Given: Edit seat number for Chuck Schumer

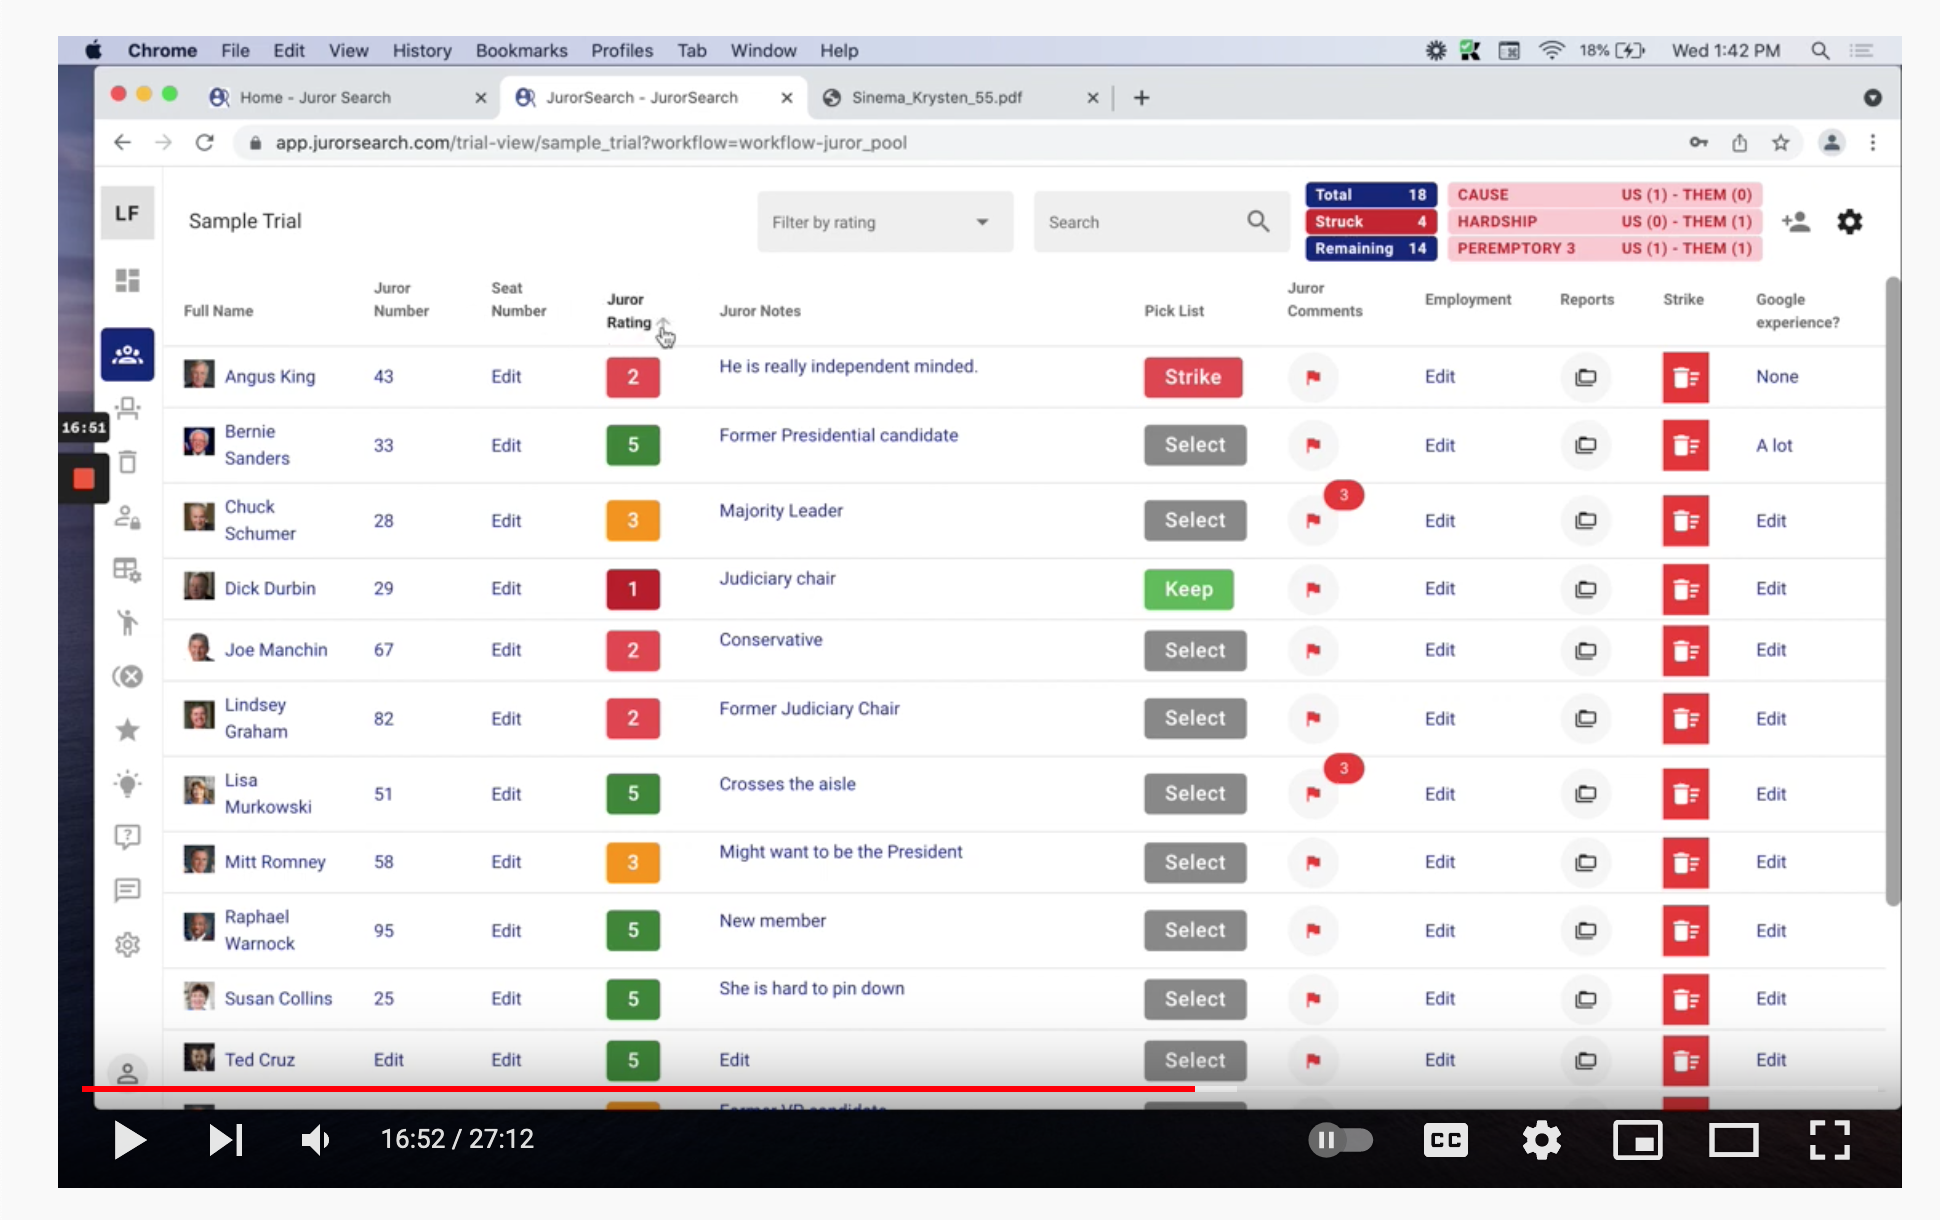Looking at the screenshot, I should point(506,521).
